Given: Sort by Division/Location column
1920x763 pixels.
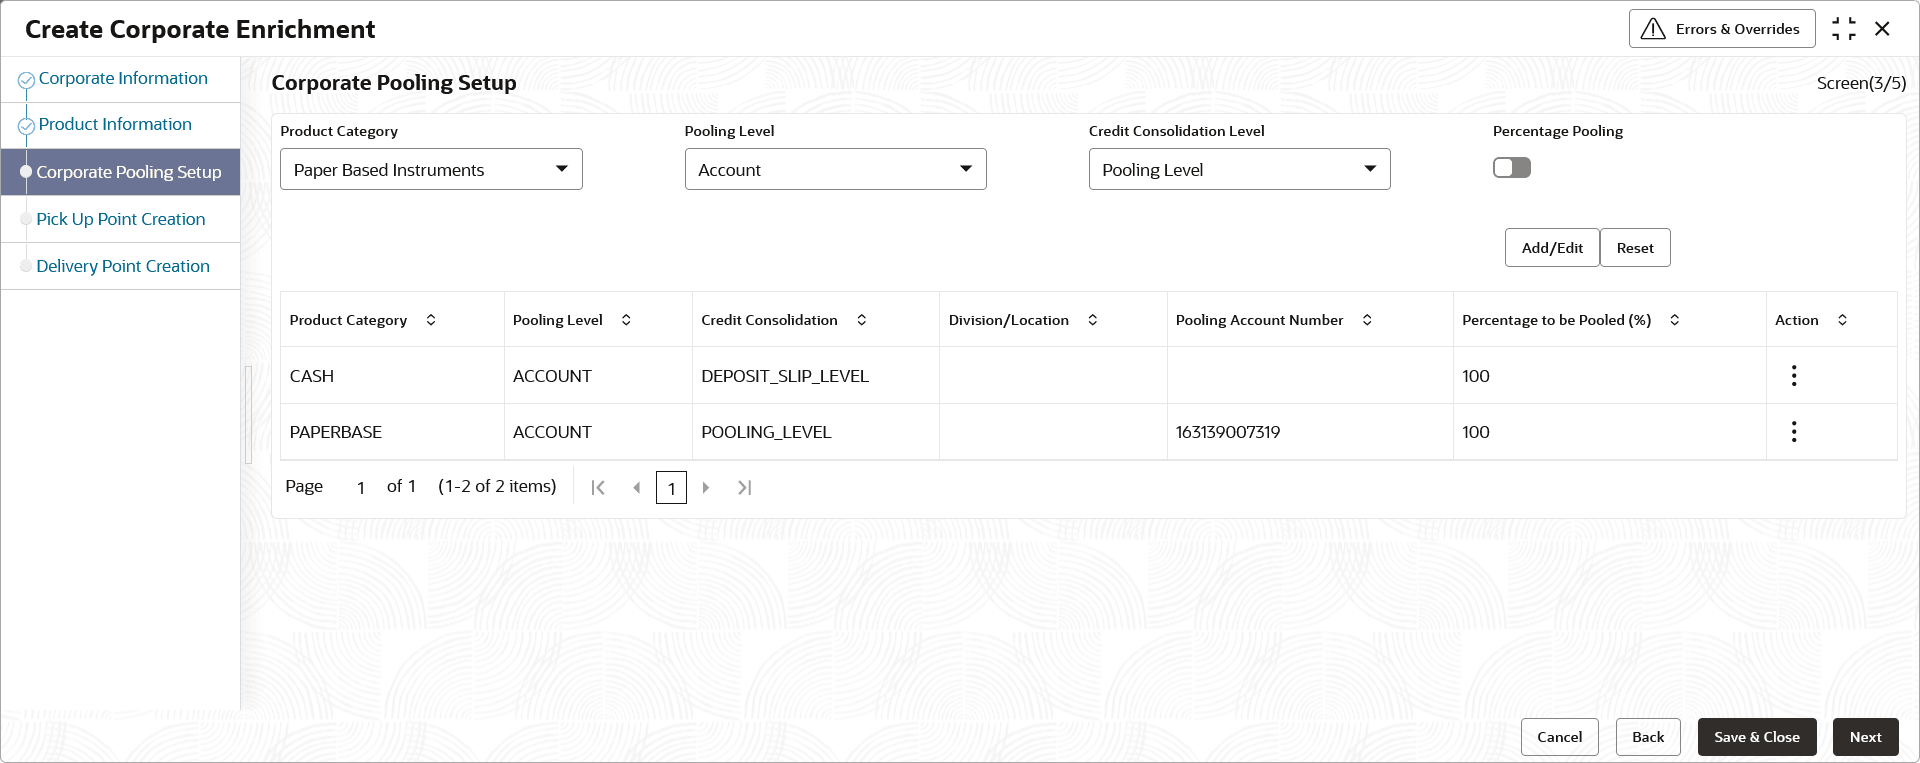Looking at the screenshot, I should coord(1092,320).
